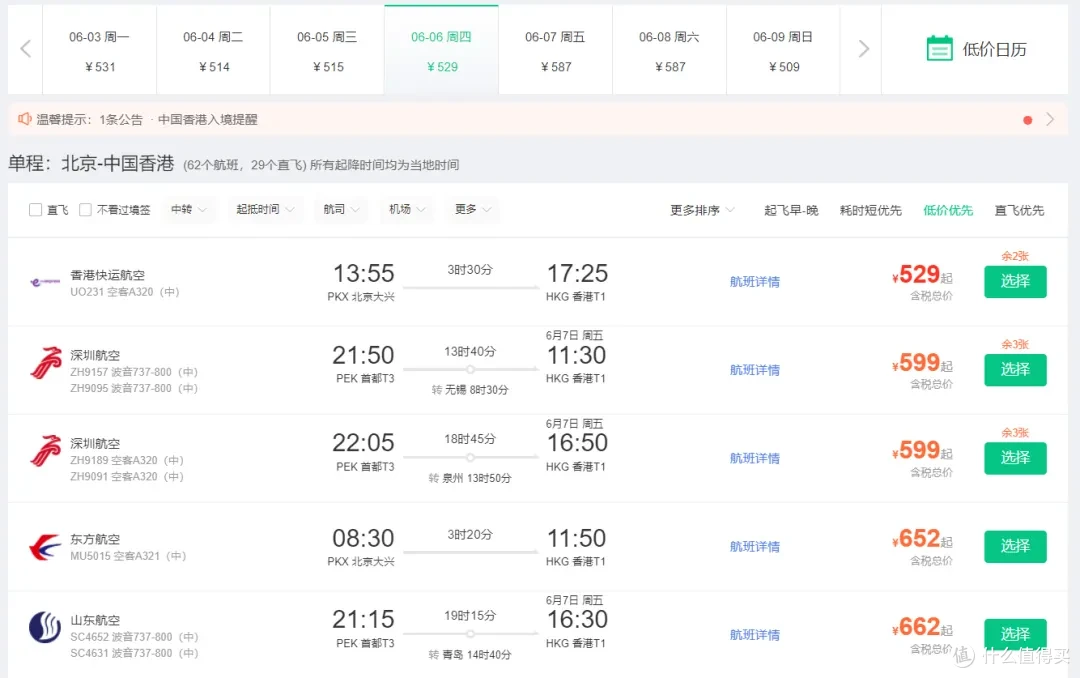Open the 中国香港入境提醒 notice
The height and width of the screenshot is (678, 1080).
207,119
